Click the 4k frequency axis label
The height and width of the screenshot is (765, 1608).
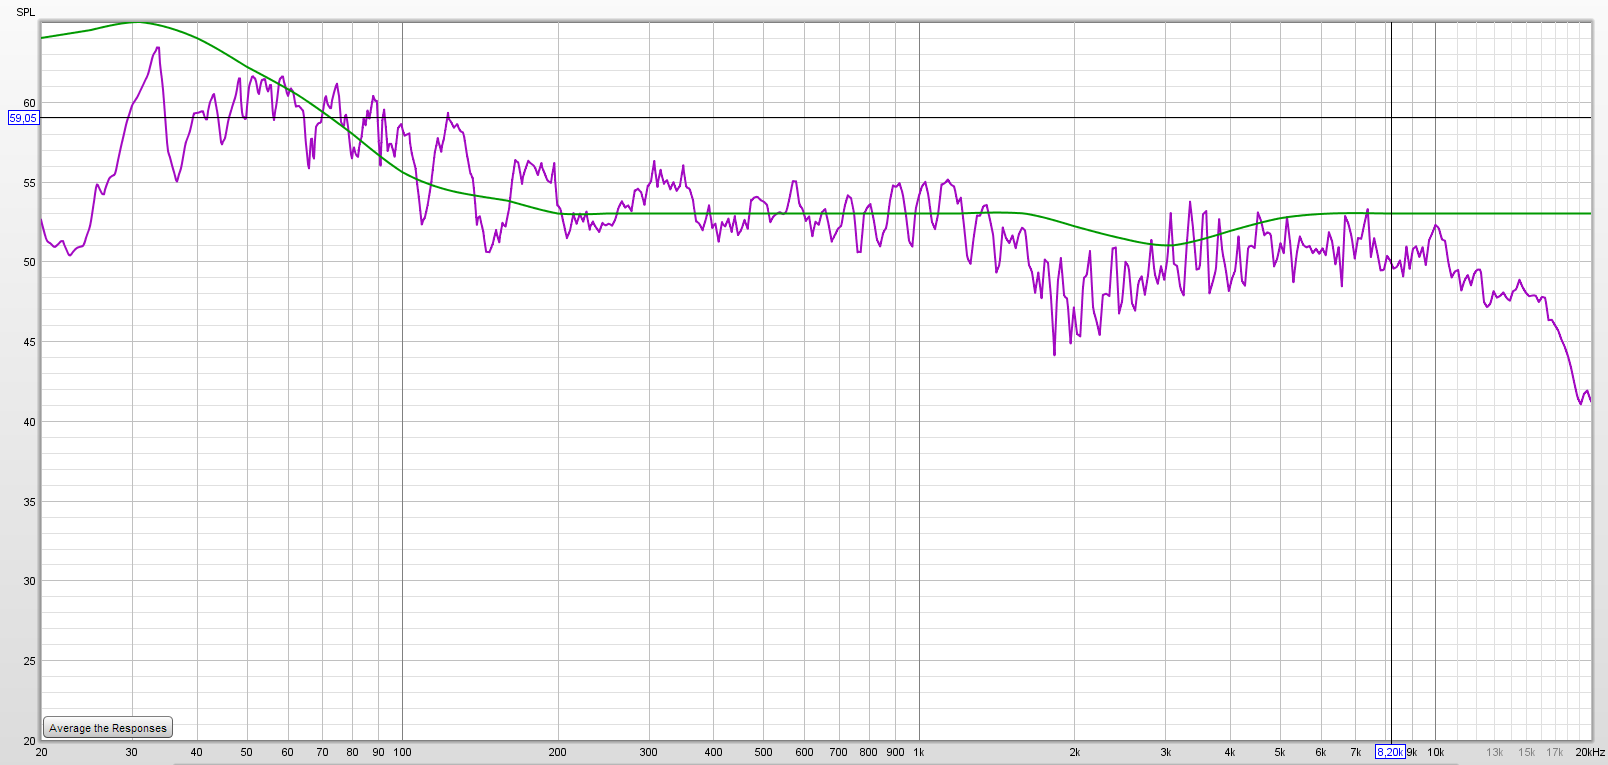(1229, 752)
